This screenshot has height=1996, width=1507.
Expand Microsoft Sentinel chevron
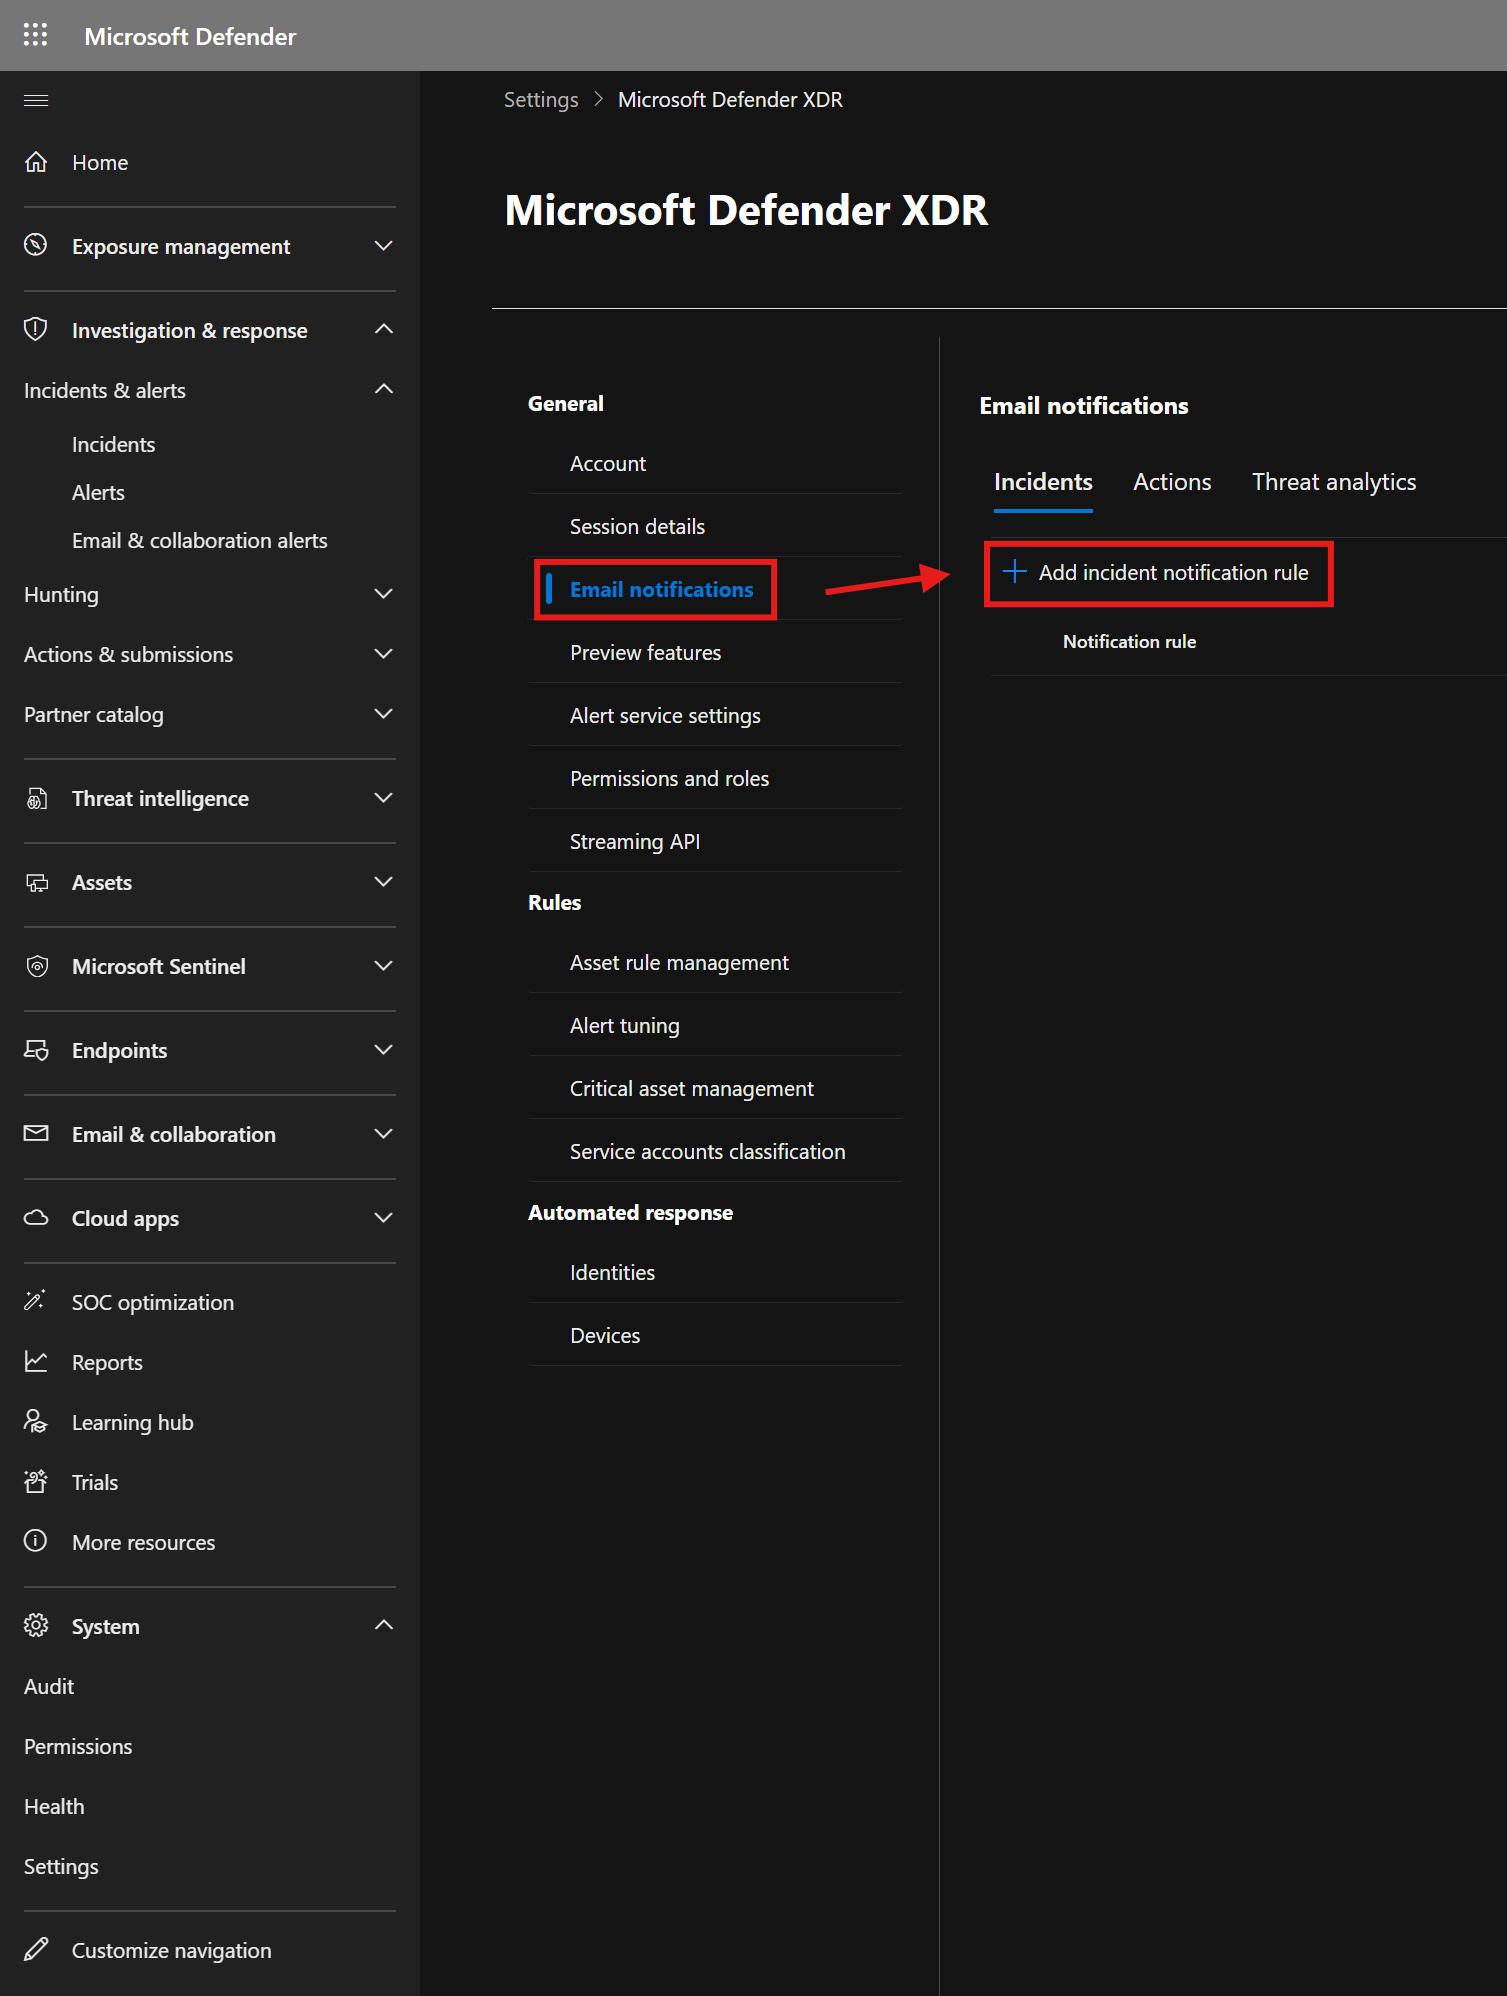click(383, 966)
